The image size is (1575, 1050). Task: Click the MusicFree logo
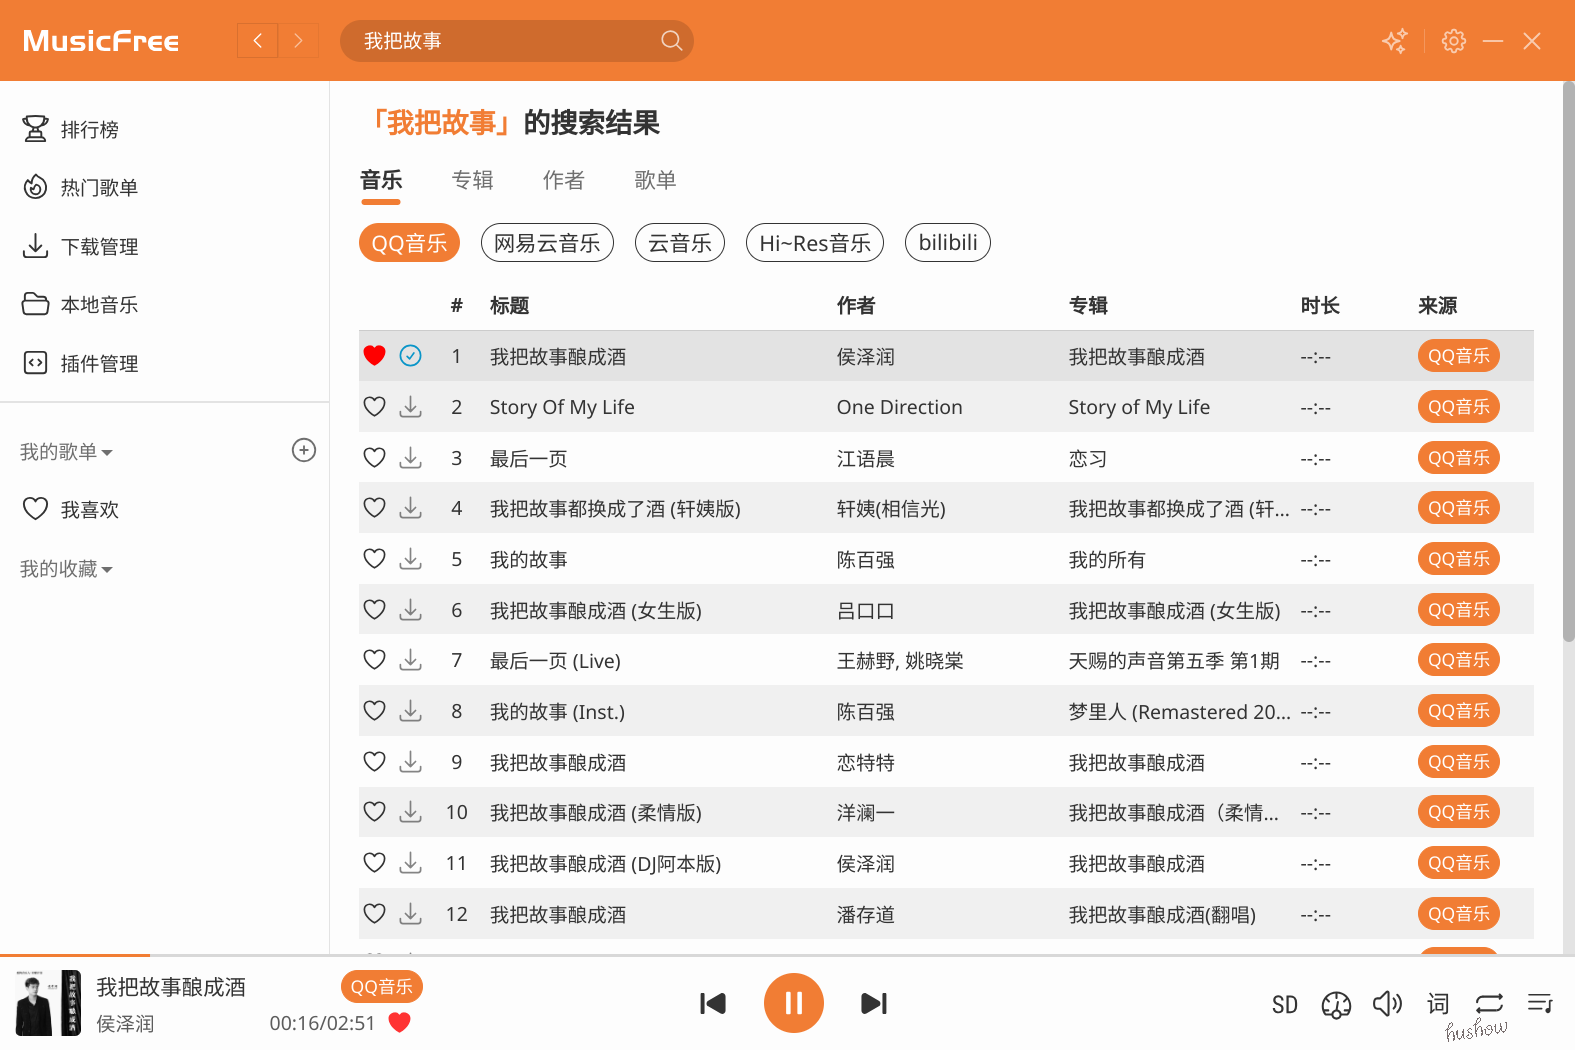click(x=101, y=41)
